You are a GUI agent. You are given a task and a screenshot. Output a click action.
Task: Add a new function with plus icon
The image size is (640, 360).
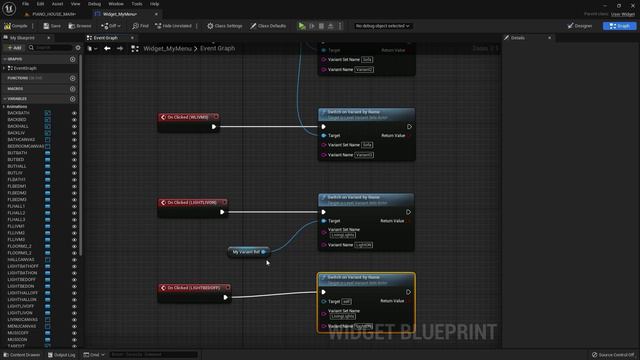(72, 78)
